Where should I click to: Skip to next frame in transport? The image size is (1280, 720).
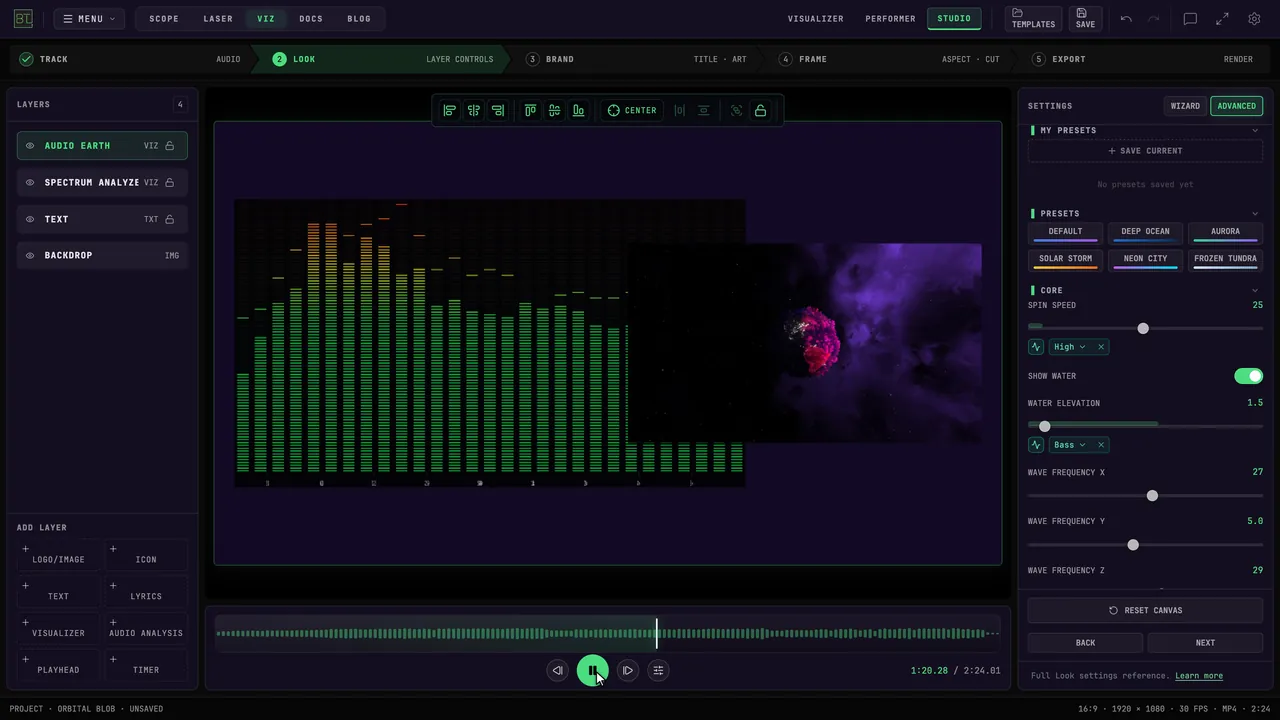pyautogui.click(x=627, y=670)
